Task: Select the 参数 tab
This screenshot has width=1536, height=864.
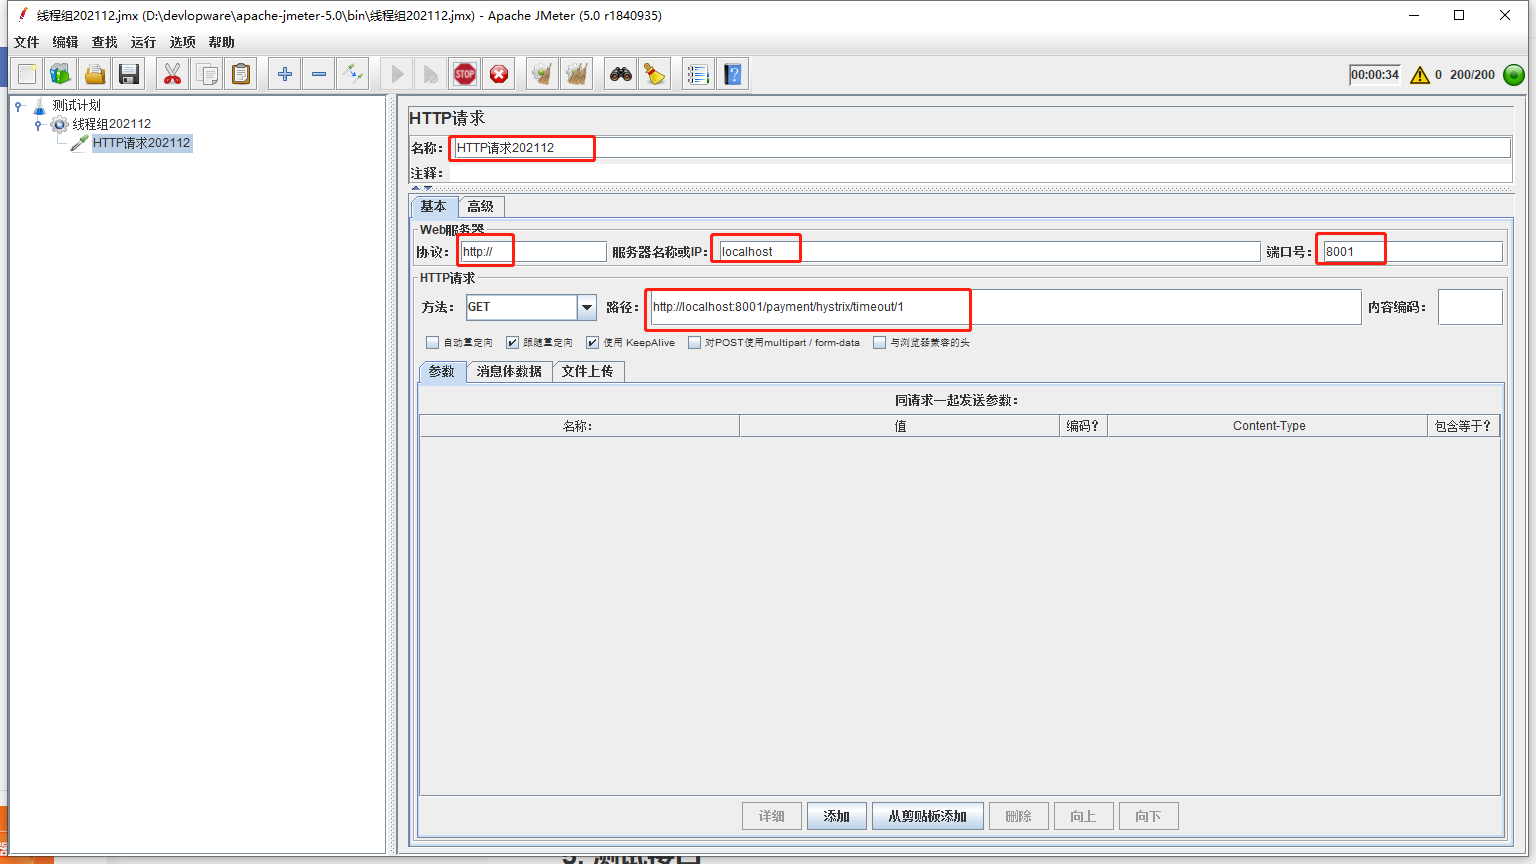Action: (x=442, y=371)
